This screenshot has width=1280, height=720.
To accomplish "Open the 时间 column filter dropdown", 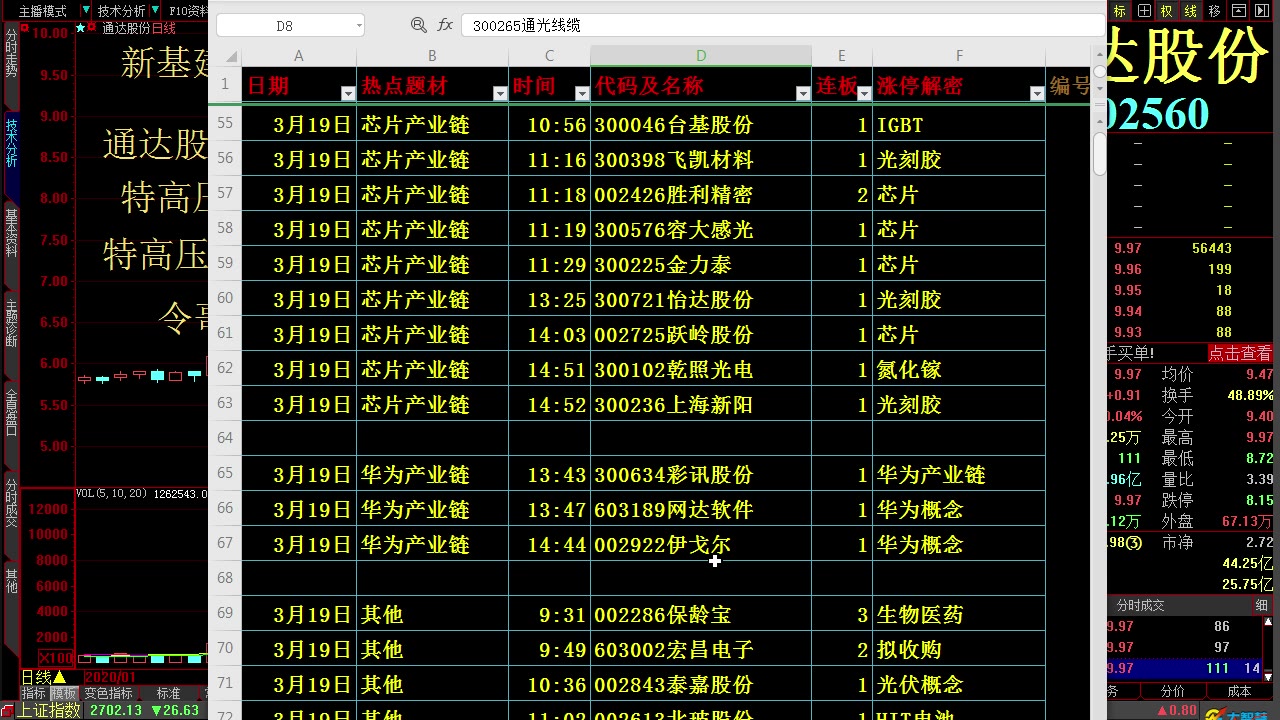I will (x=582, y=93).
